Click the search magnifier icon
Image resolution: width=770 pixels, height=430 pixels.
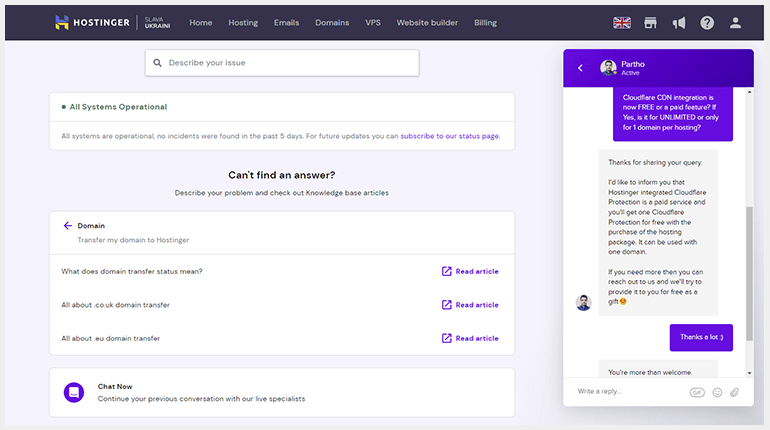(x=157, y=63)
